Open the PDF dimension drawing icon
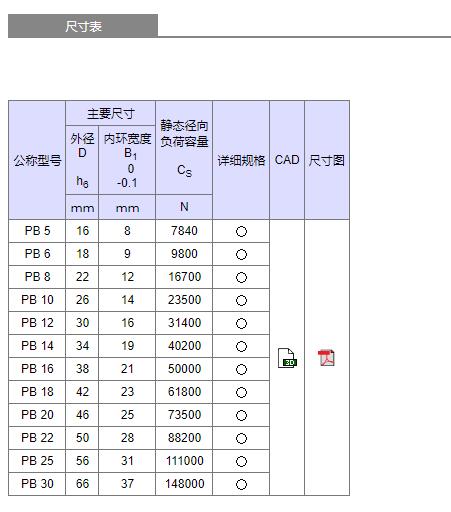Viewport: 451px width, 512px height. pyautogui.click(x=326, y=358)
